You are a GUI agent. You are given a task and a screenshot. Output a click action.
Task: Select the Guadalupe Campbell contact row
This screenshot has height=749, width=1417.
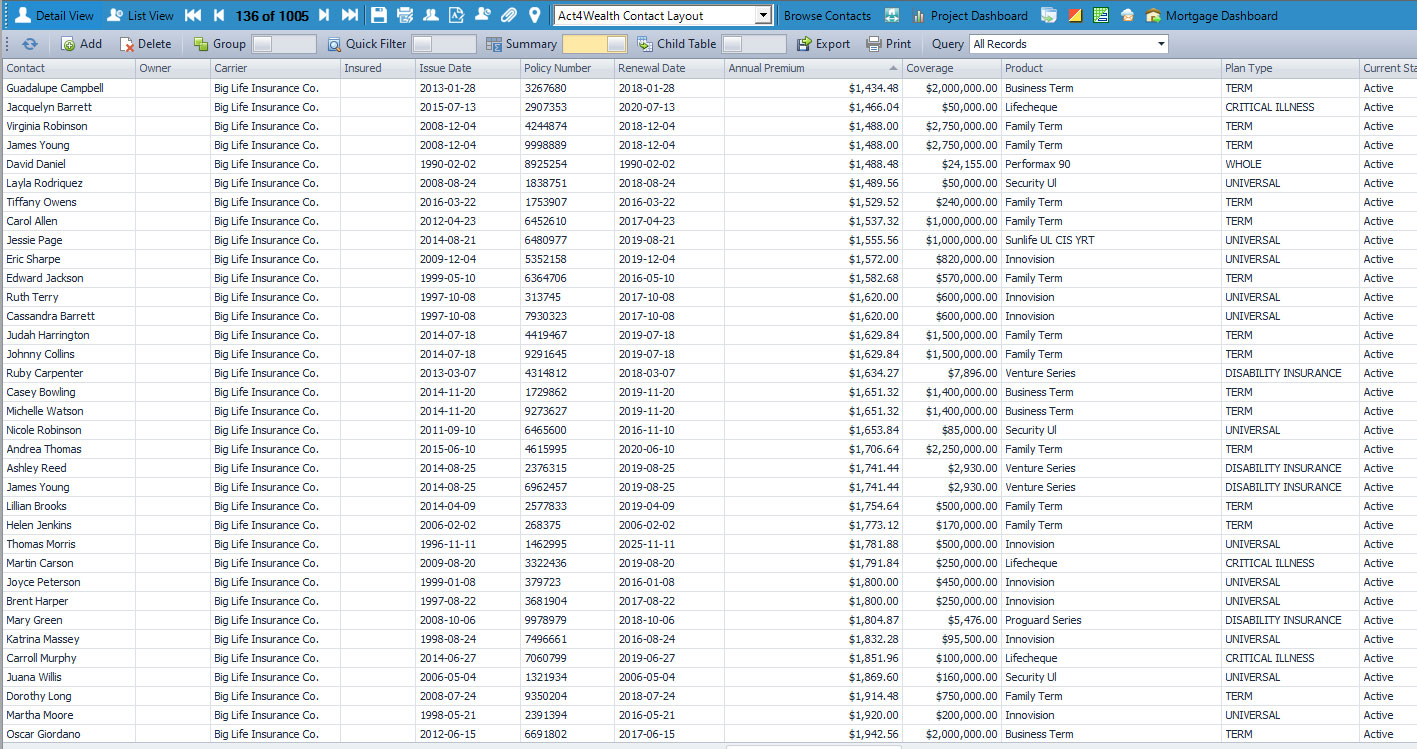coord(708,88)
